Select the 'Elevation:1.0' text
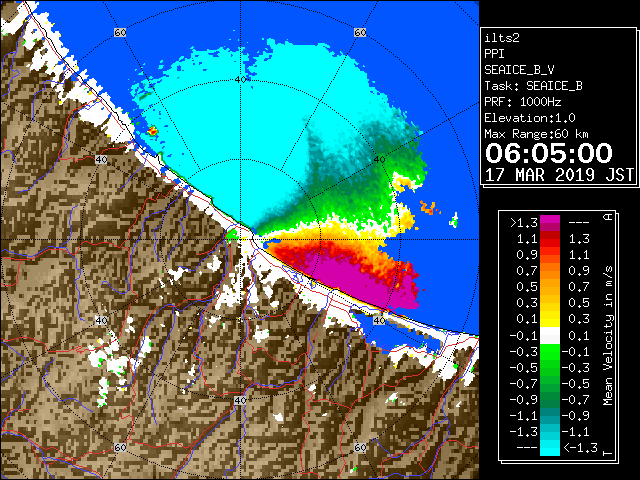This screenshot has height=480, width=640. tap(530, 118)
